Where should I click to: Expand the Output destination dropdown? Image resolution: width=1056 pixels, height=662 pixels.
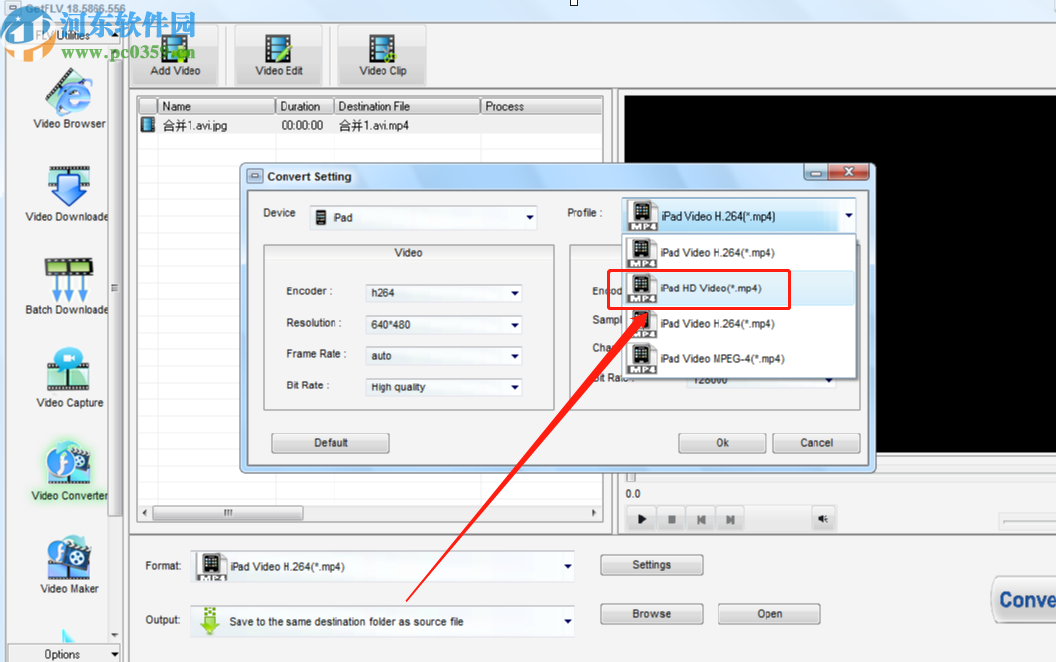click(x=568, y=621)
